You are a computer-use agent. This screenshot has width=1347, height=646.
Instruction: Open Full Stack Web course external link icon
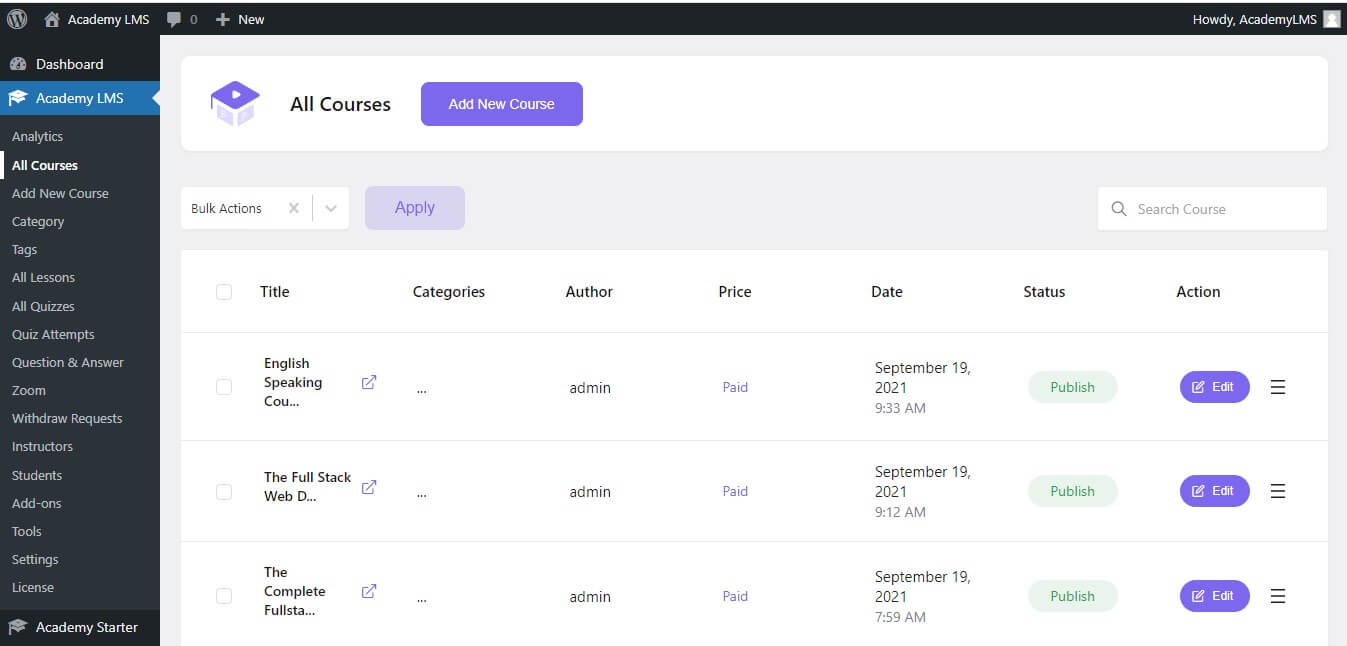369,487
